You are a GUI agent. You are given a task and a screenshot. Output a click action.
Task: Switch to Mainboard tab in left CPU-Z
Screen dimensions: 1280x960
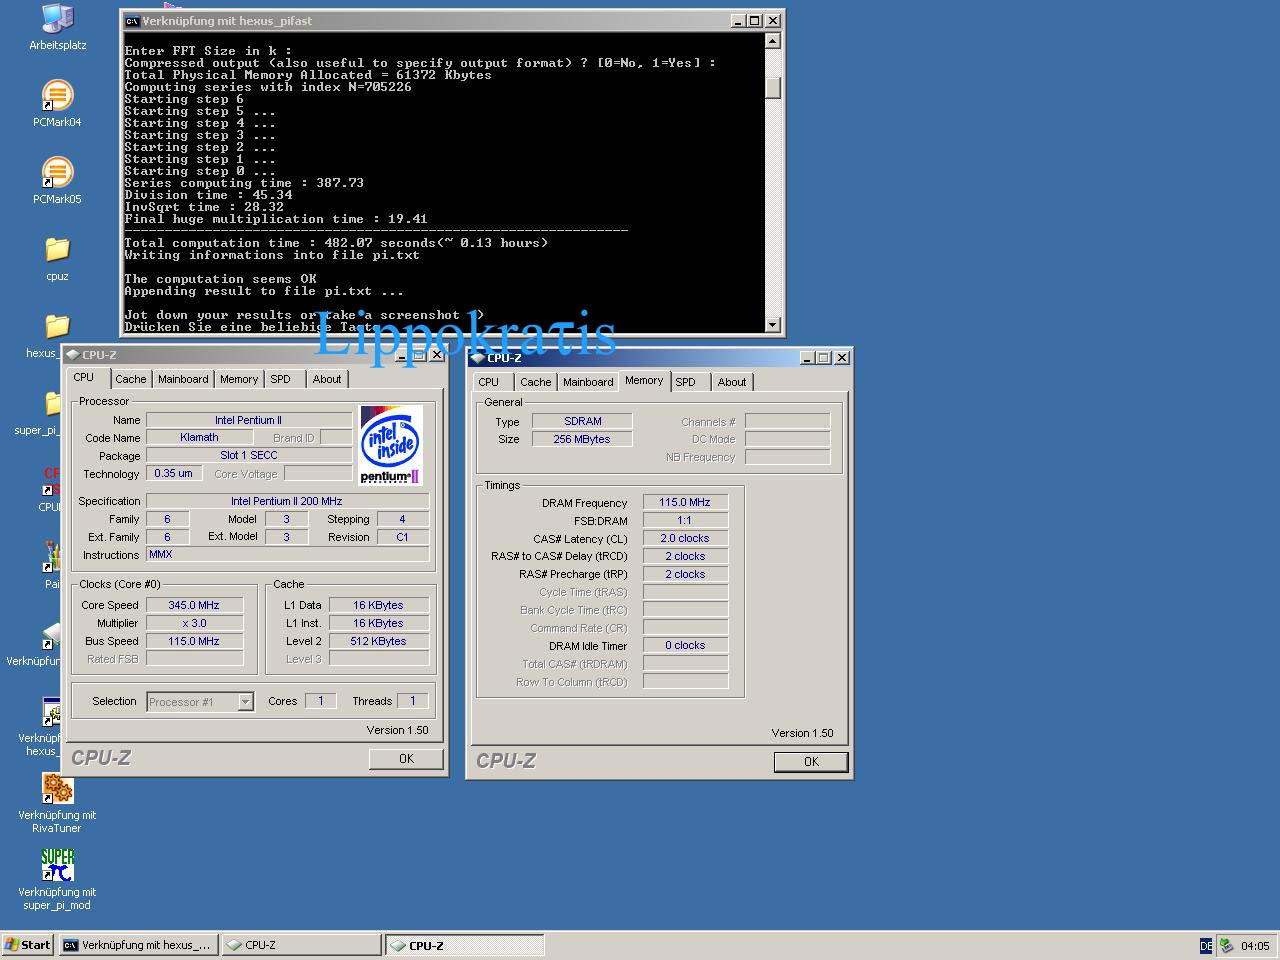coord(183,379)
